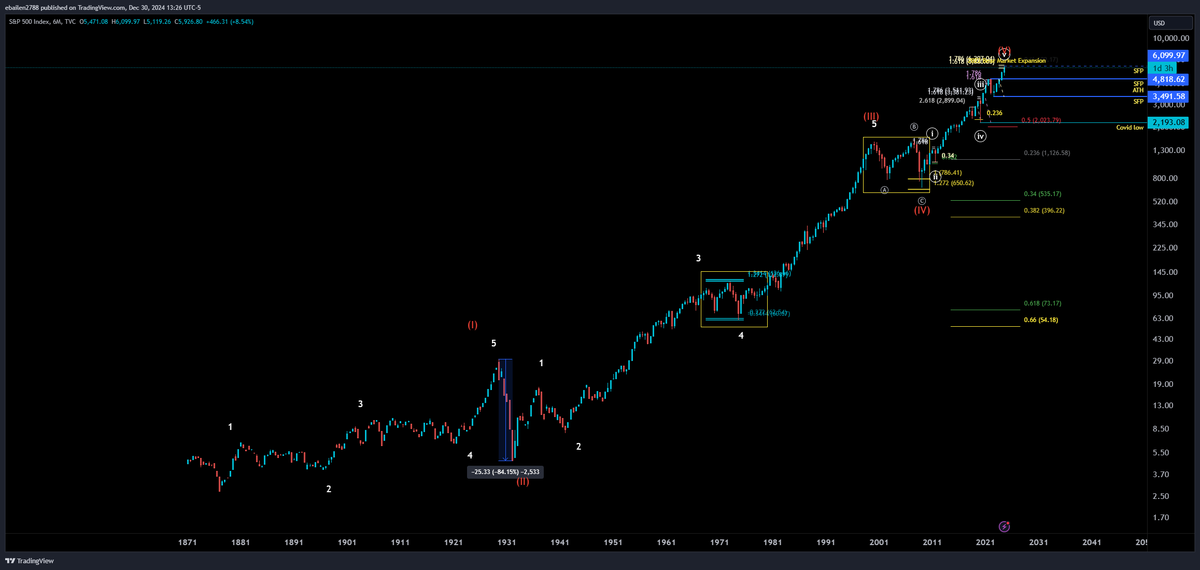Click the Covid low annotation text
The height and width of the screenshot is (570, 1200).
1130,128
